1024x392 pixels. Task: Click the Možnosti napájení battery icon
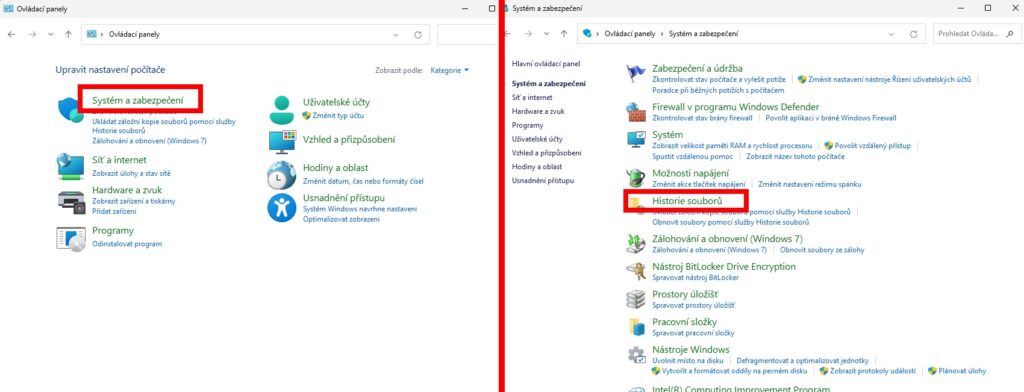pos(635,178)
